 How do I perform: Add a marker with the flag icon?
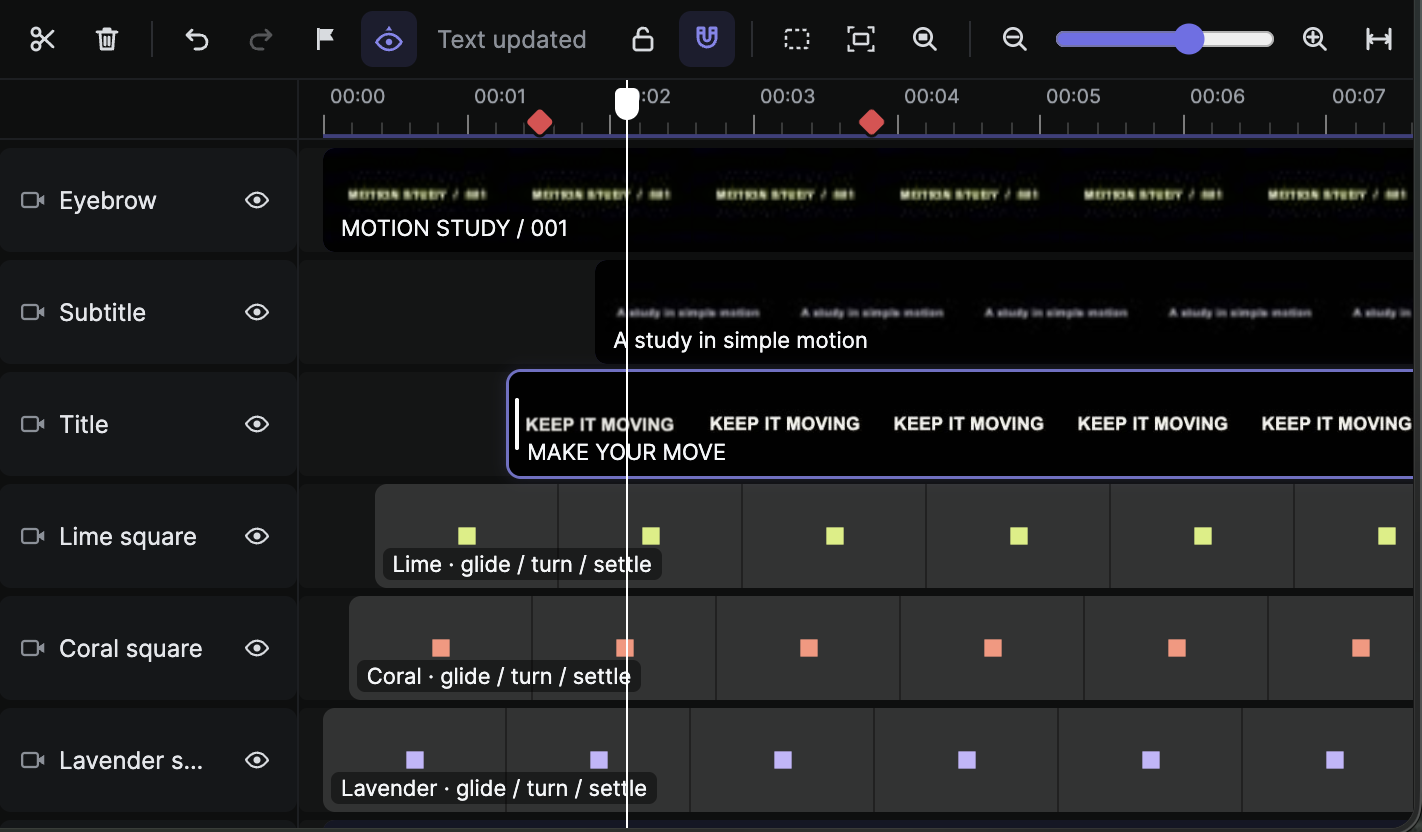tap(325, 39)
